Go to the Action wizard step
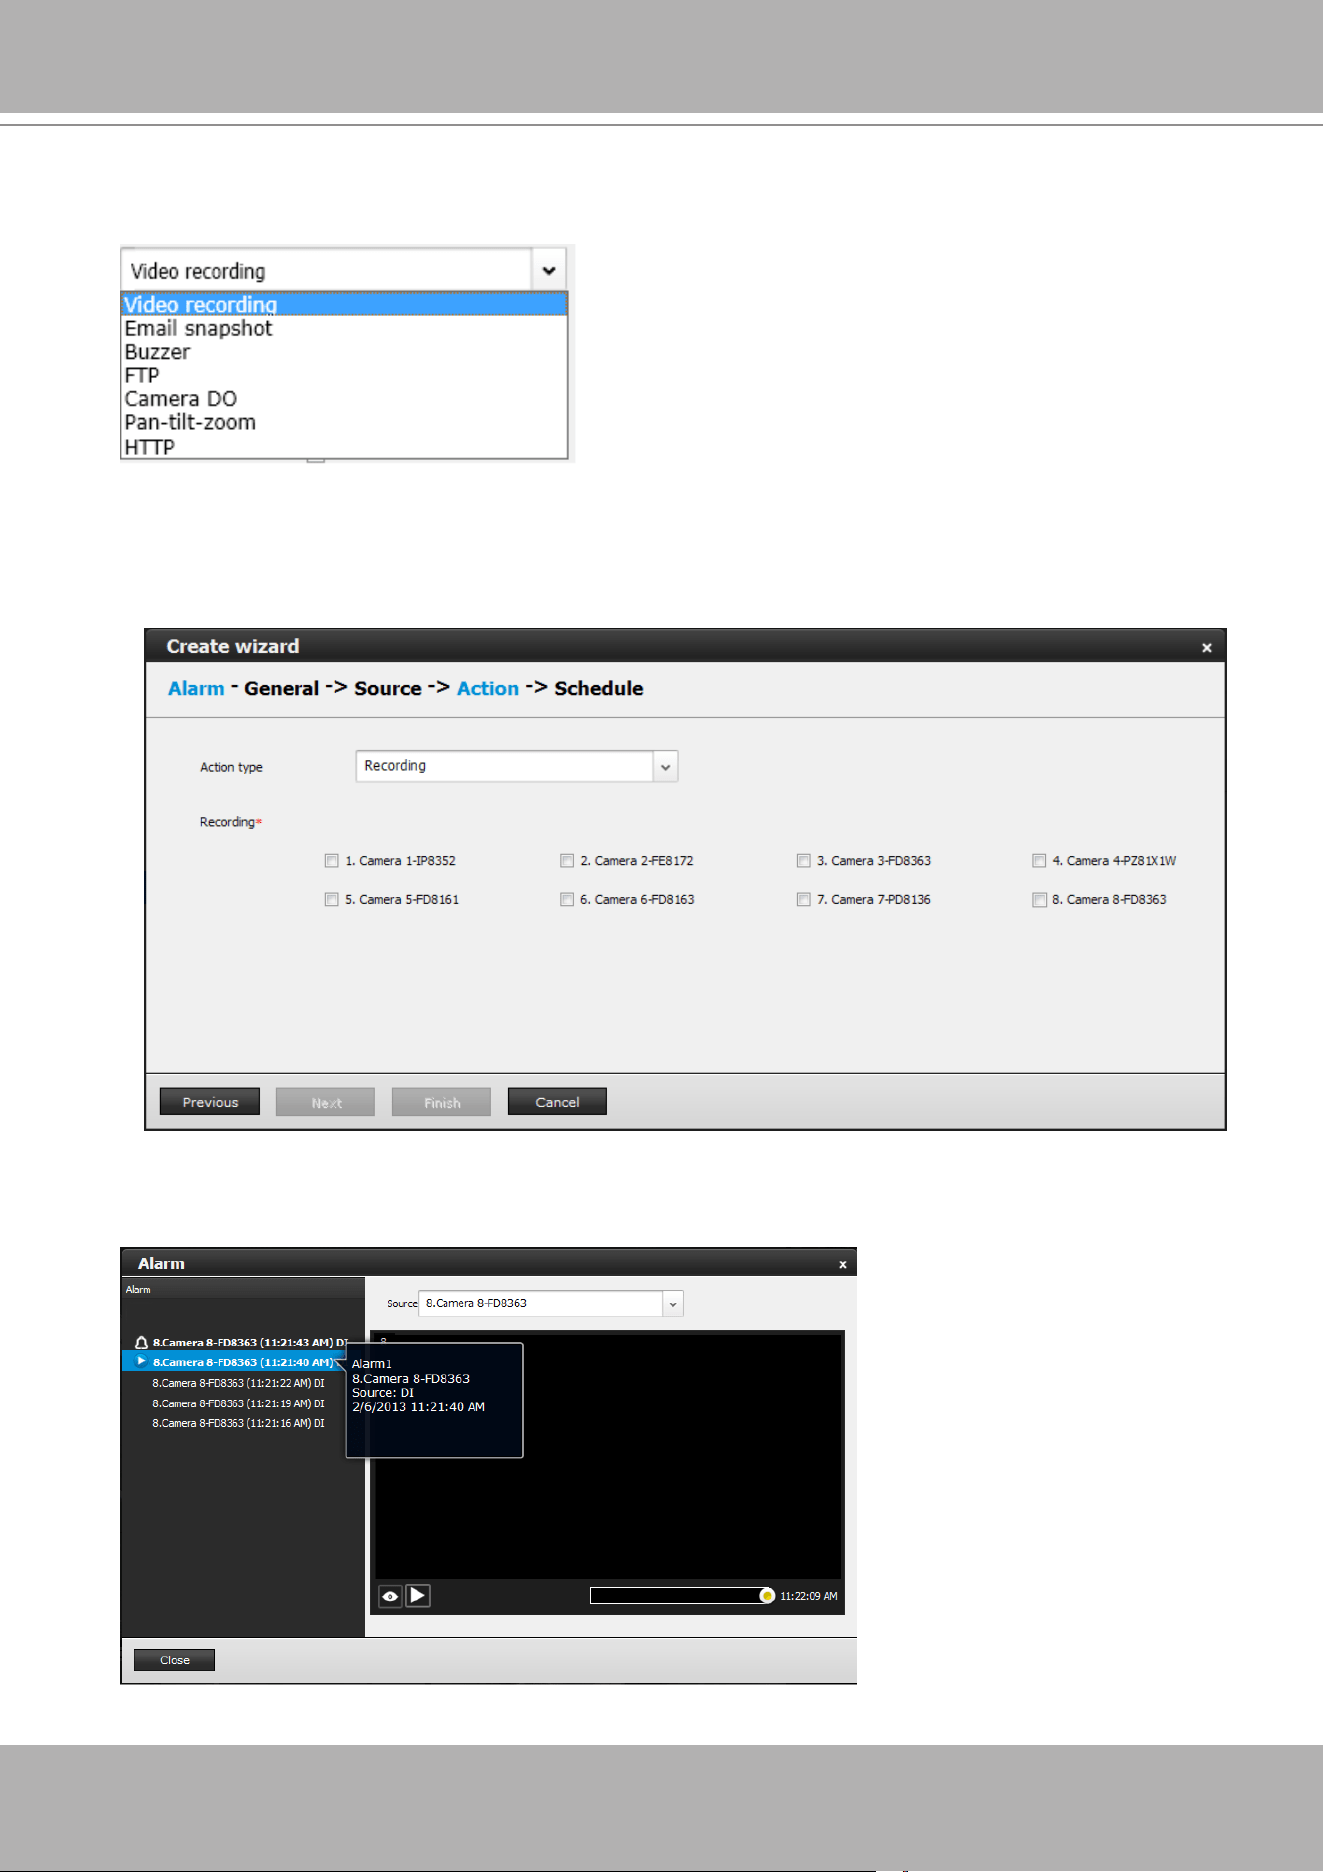 pyautogui.click(x=488, y=688)
